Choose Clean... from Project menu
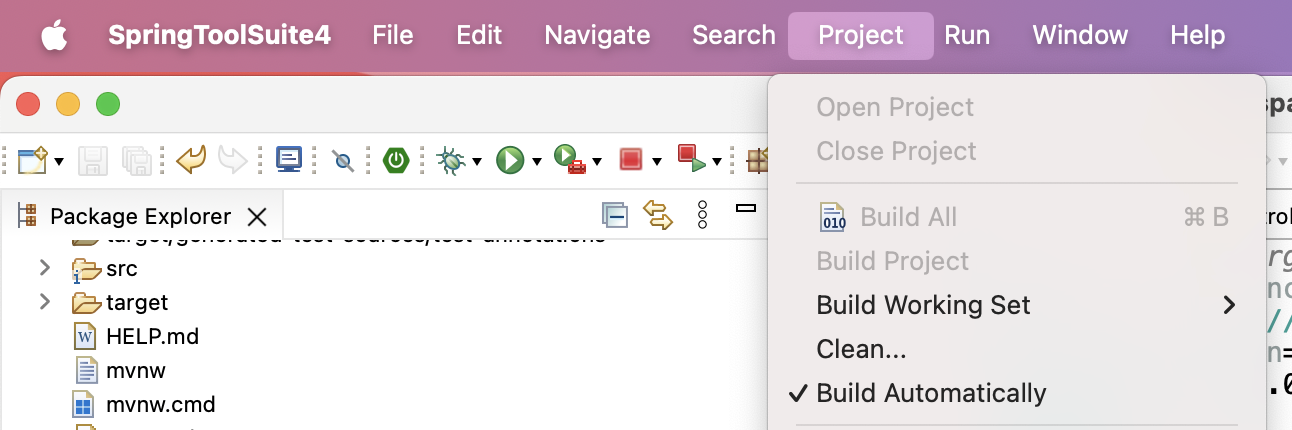The width and height of the screenshot is (1292, 430). tap(862, 349)
